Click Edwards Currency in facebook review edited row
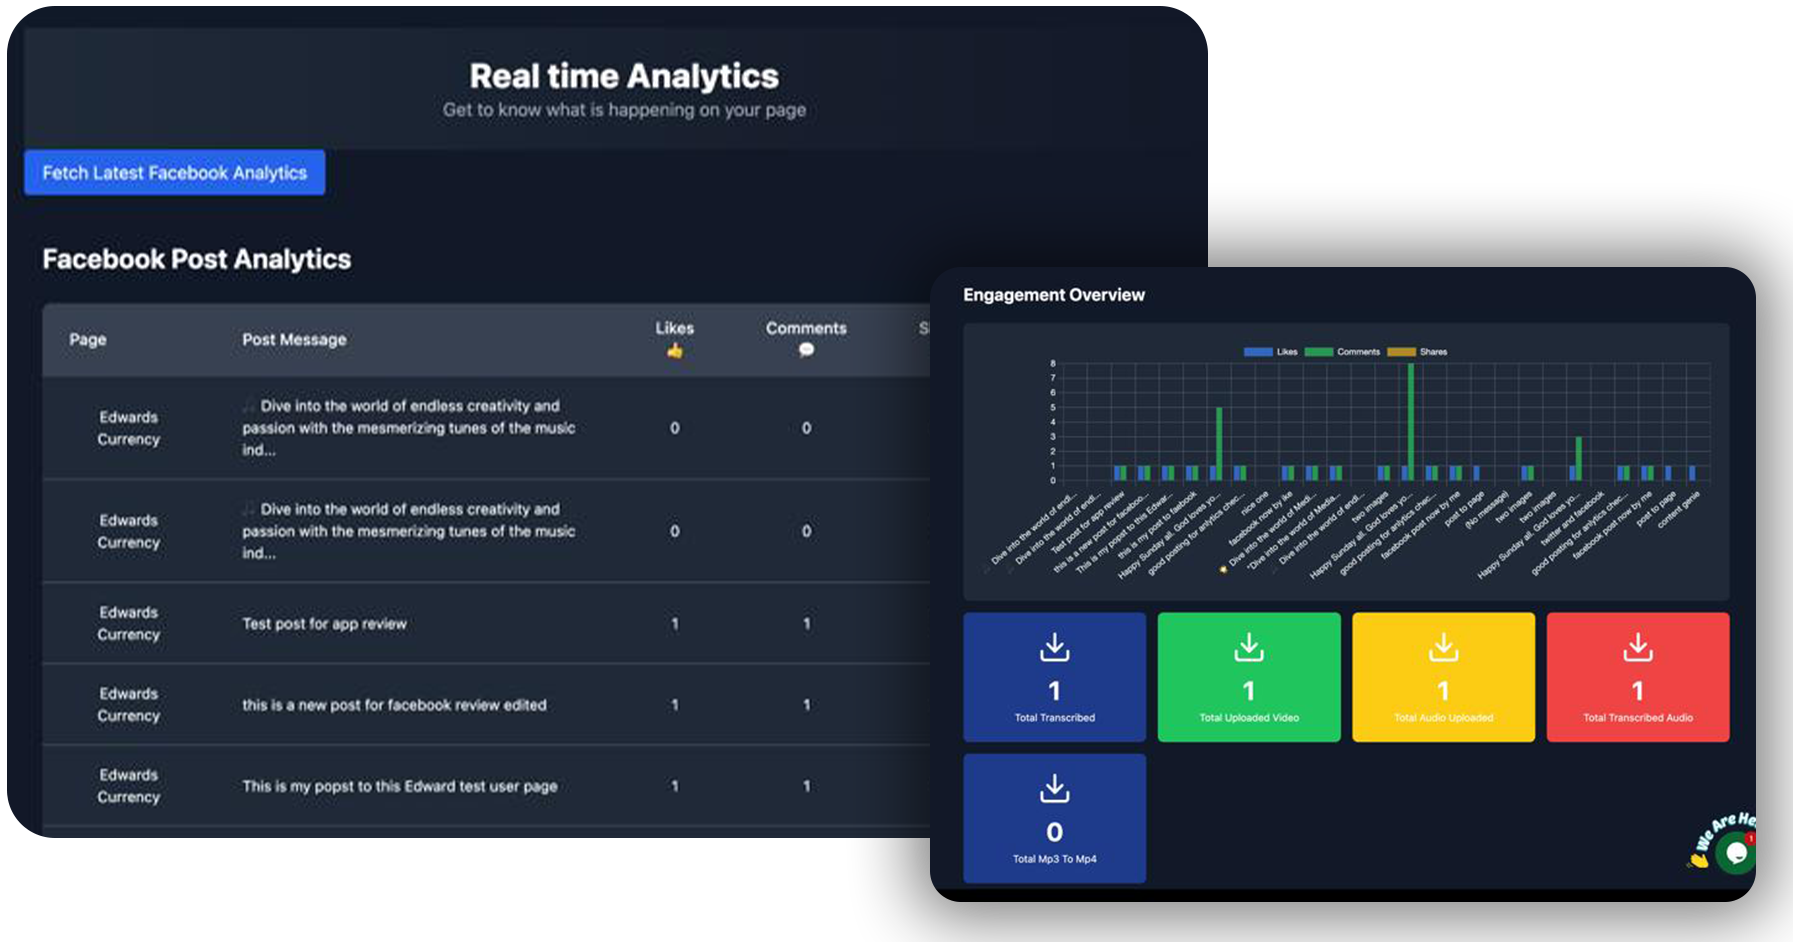Screen dimensions: 1793x942 point(129,704)
